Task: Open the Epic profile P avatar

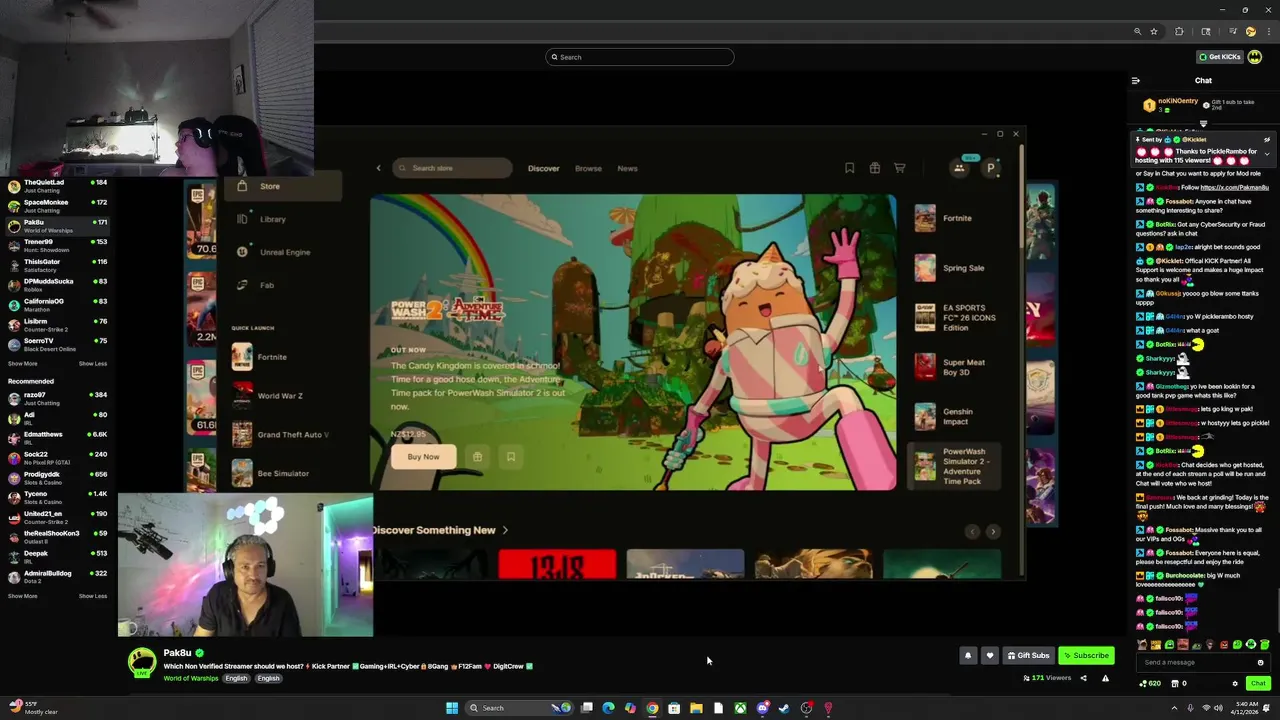Action: (991, 168)
